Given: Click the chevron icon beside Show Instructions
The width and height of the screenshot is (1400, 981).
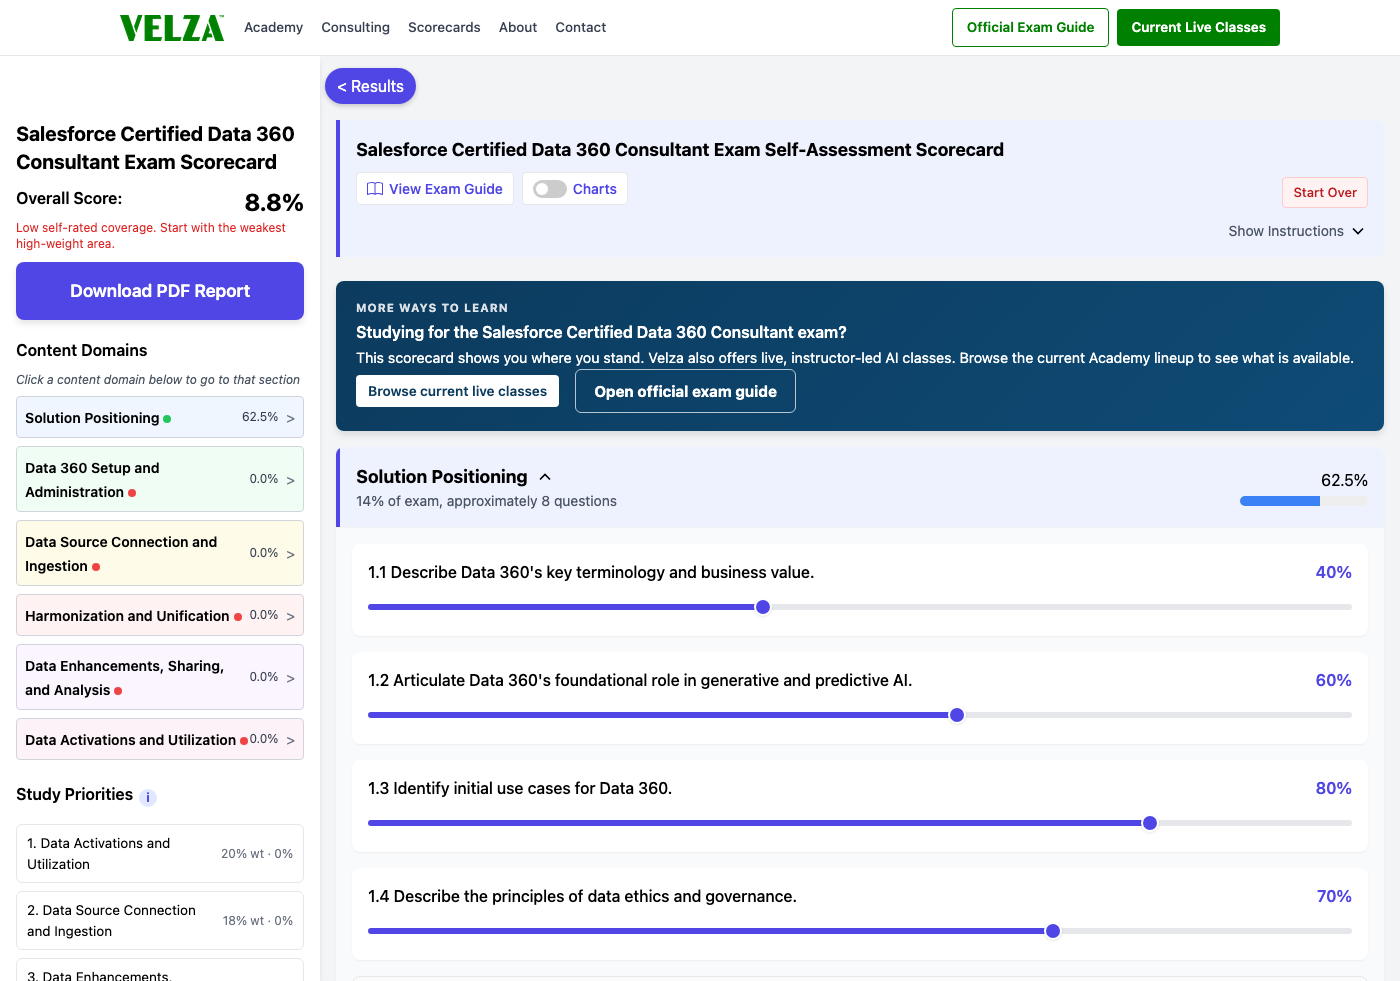Looking at the screenshot, I should (1358, 231).
